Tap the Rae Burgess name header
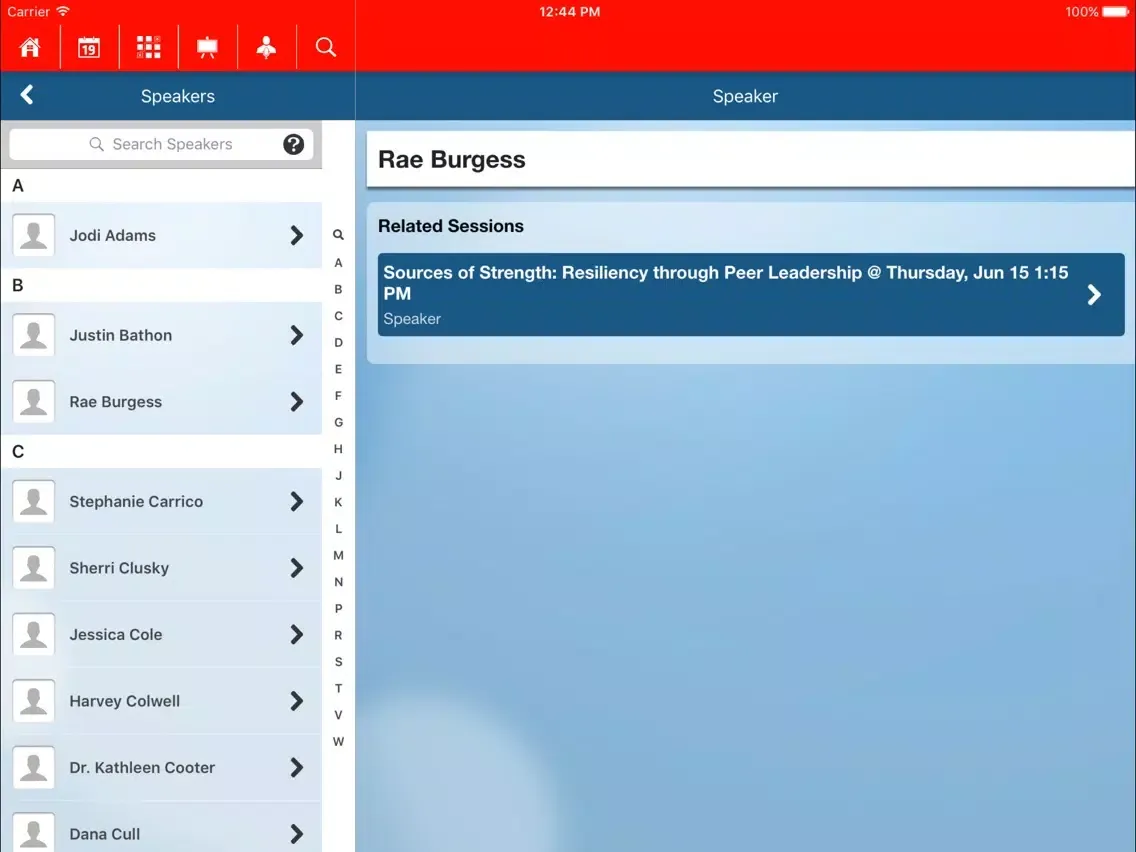This screenshot has height=852, width=1136. [451, 159]
